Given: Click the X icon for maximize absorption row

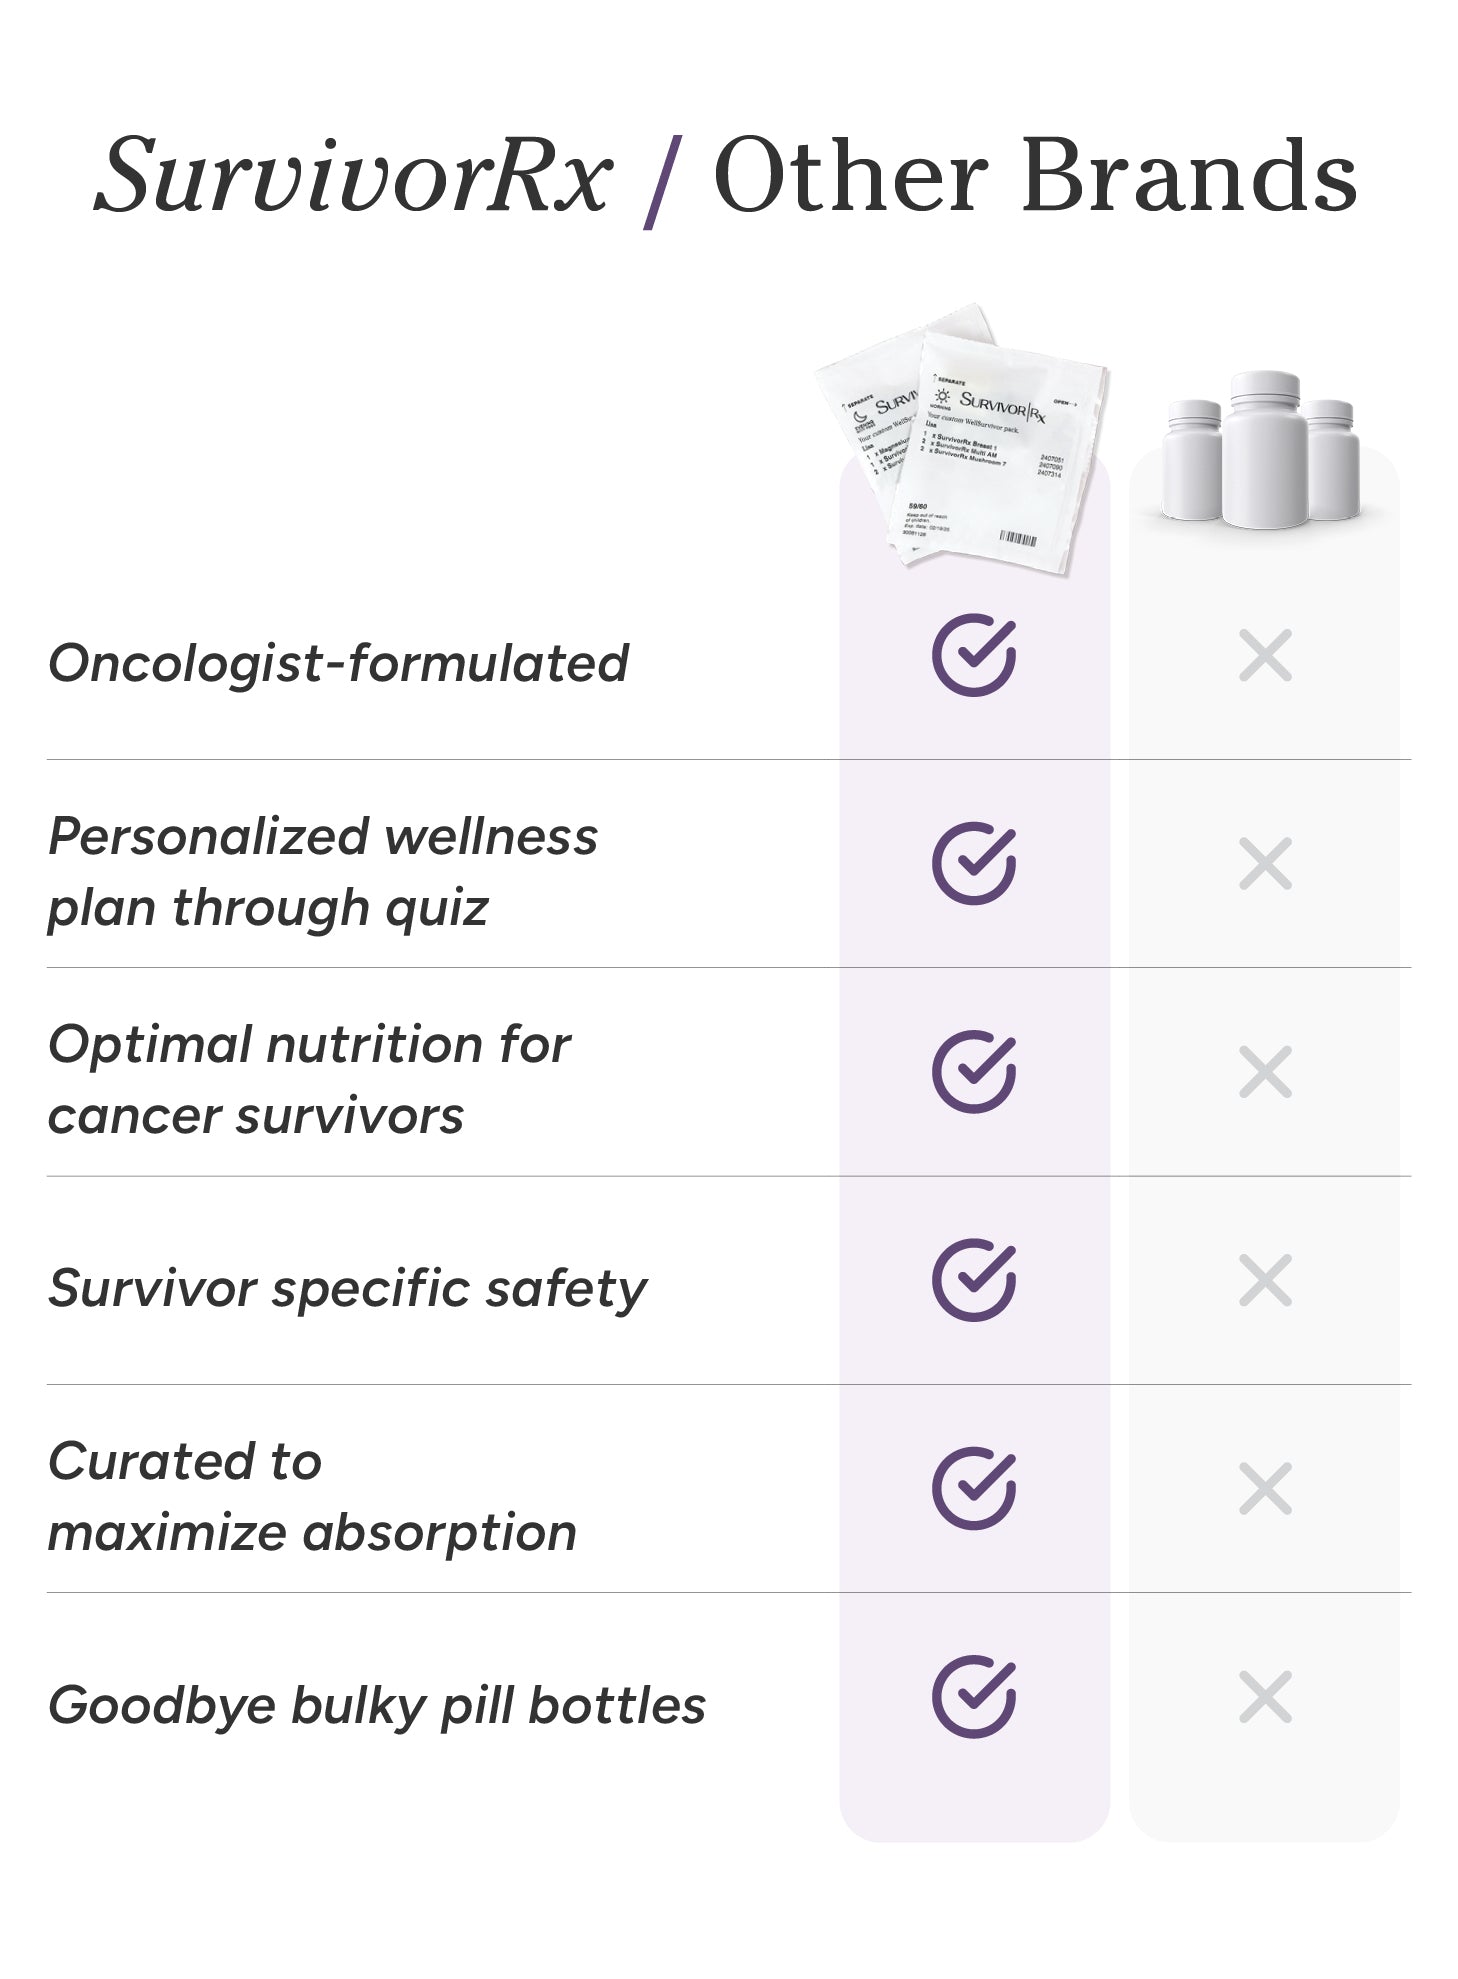Looking at the screenshot, I should (x=1265, y=1488).
